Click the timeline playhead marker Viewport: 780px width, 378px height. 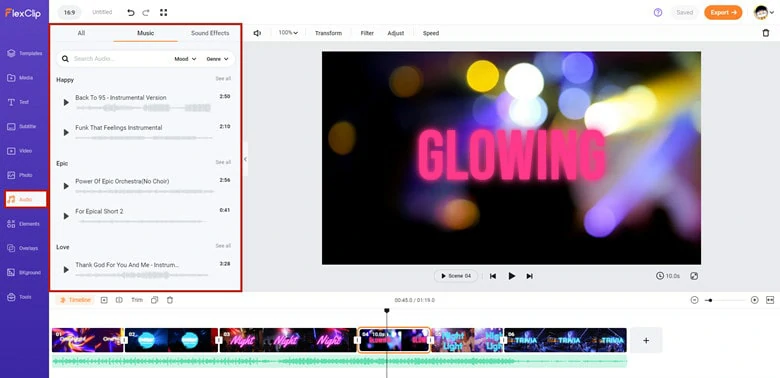click(x=387, y=311)
